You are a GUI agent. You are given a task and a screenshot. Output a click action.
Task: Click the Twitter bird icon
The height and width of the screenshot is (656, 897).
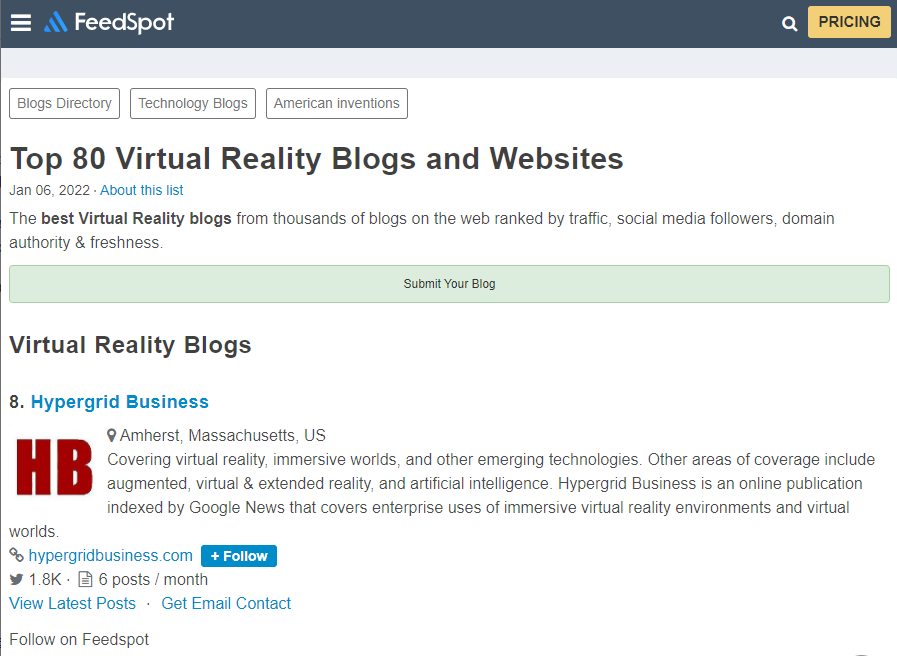[17, 579]
